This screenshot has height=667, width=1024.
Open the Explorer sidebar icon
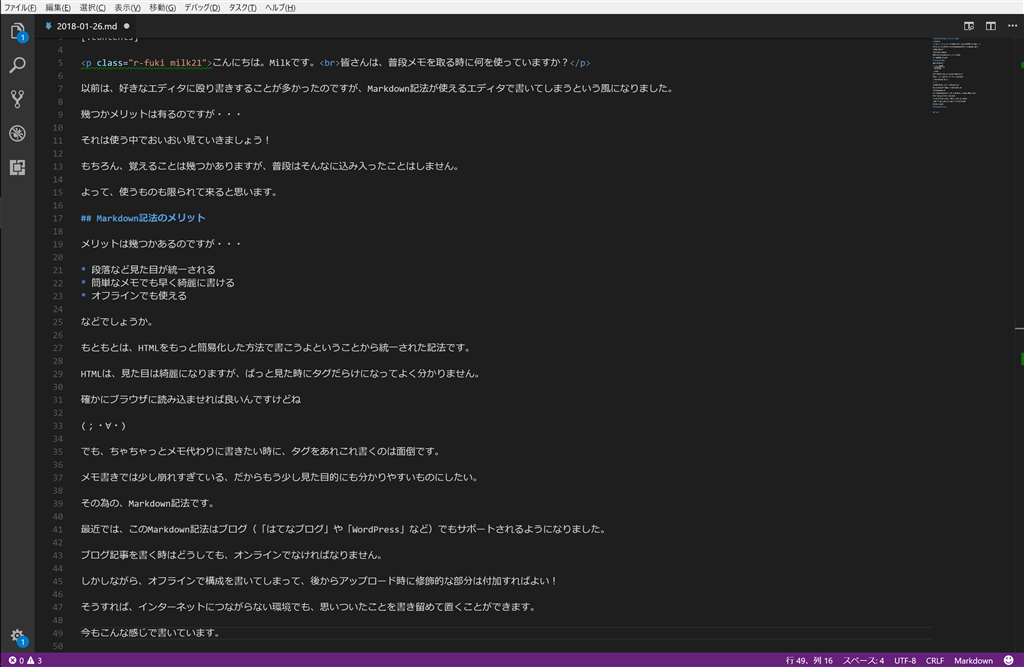(16, 32)
